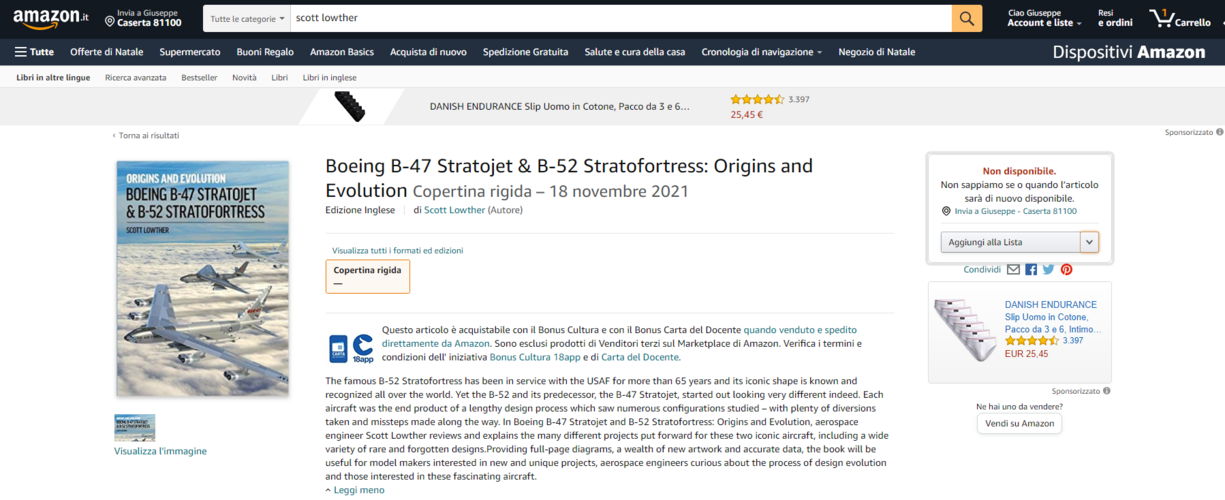The image size is (1225, 500).
Task: Open the Tutte le categorie search dropdown
Action: click(247, 18)
